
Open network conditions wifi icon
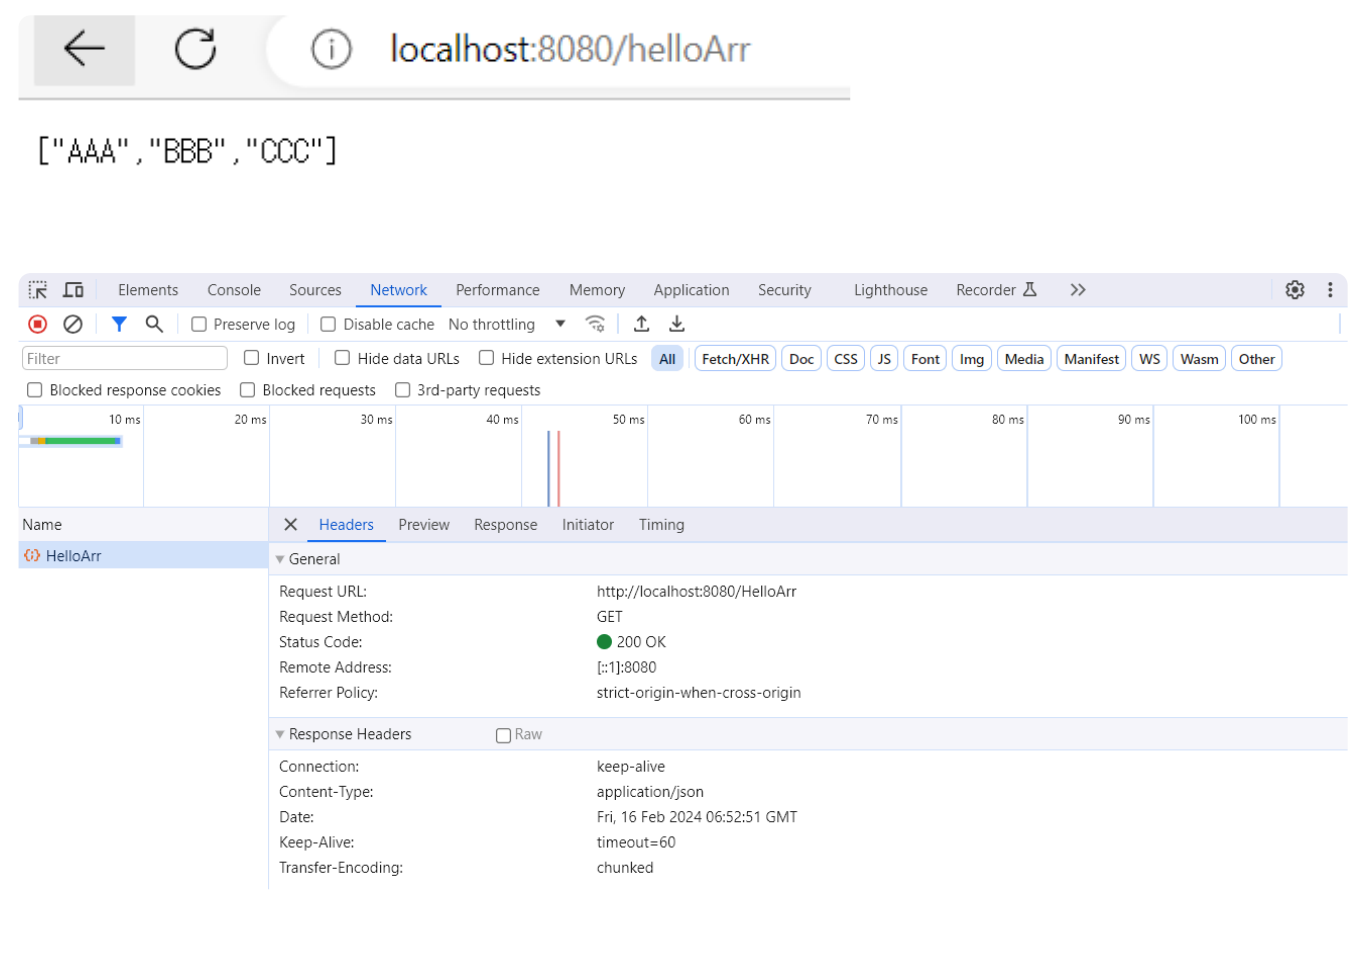coord(595,324)
